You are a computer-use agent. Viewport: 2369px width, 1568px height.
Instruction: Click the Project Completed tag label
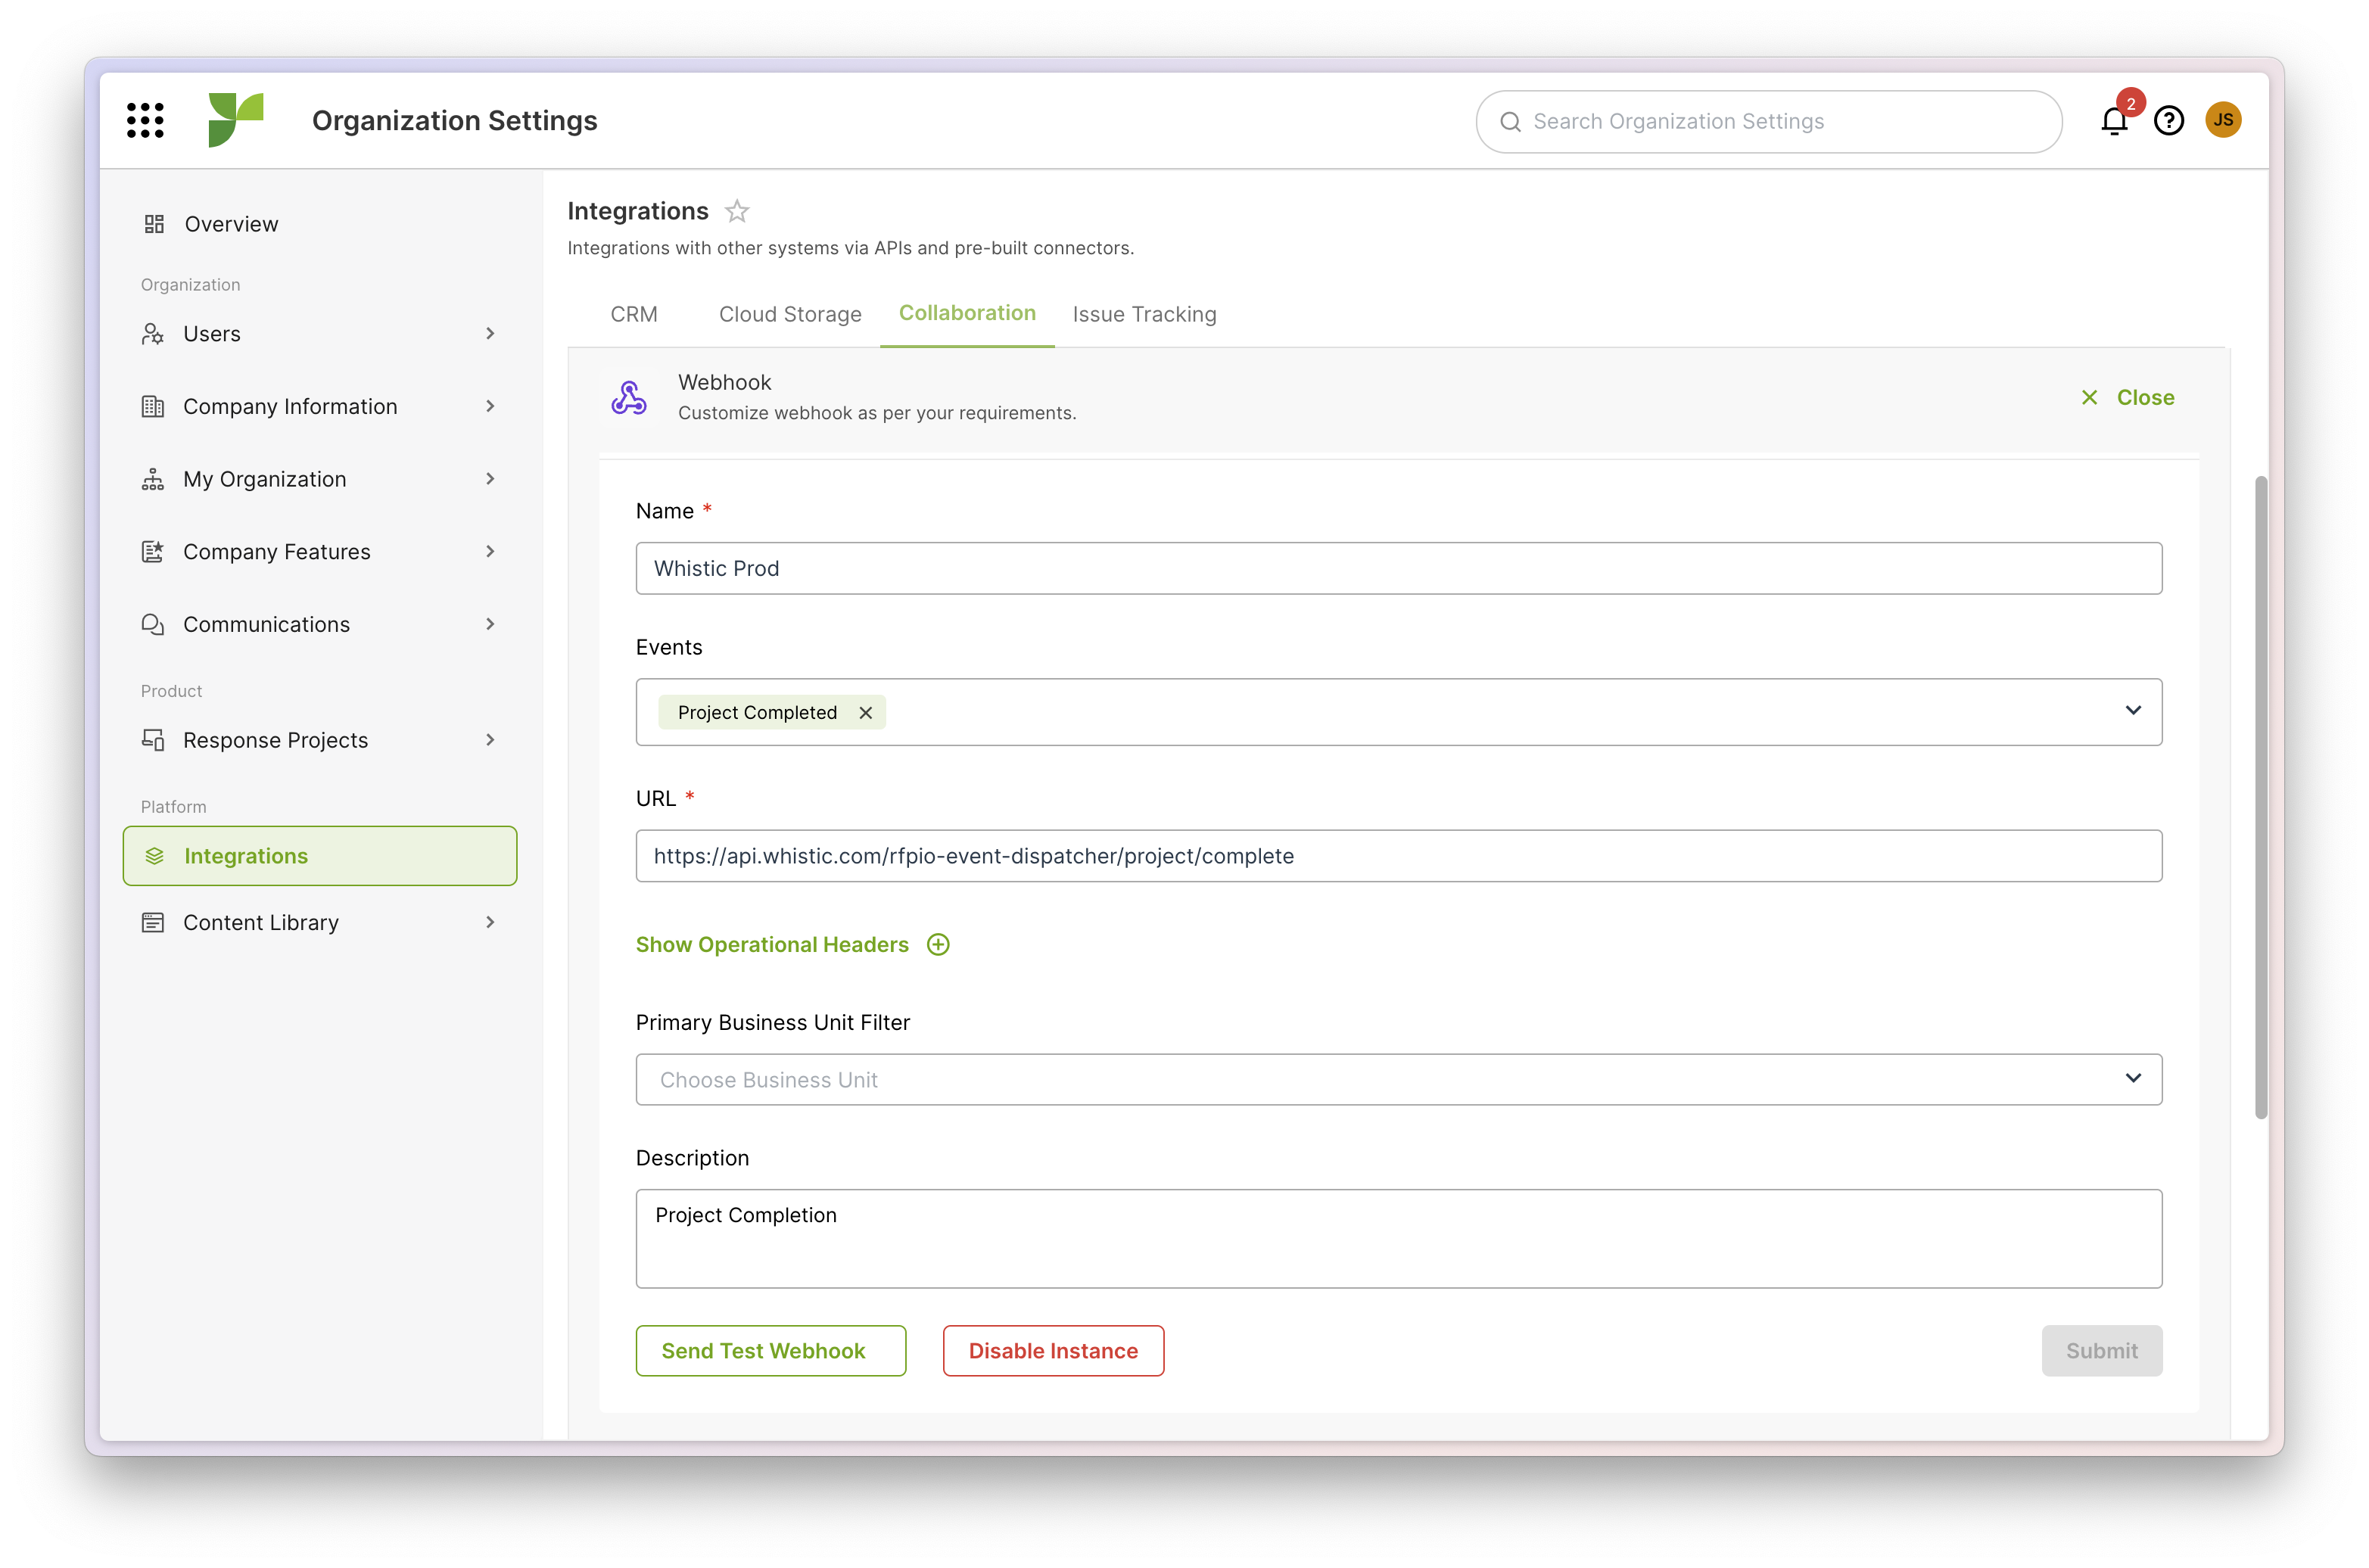click(x=757, y=713)
